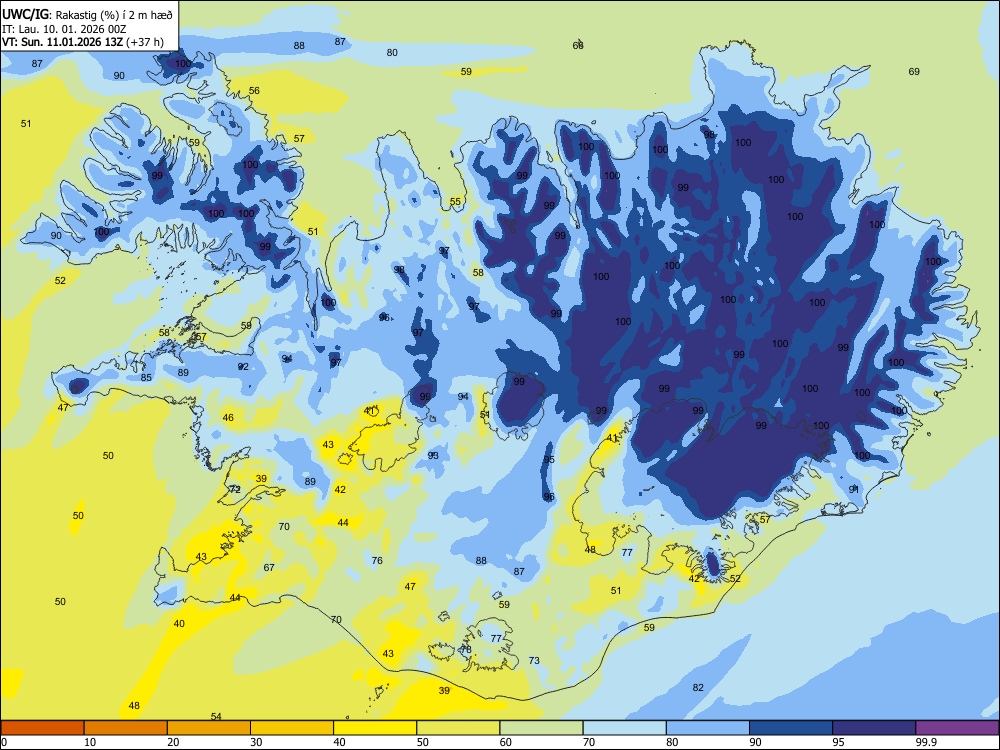Click the map value '69' in the northeast sea
This screenshot has width=1000, height=750.
point(914,71)
